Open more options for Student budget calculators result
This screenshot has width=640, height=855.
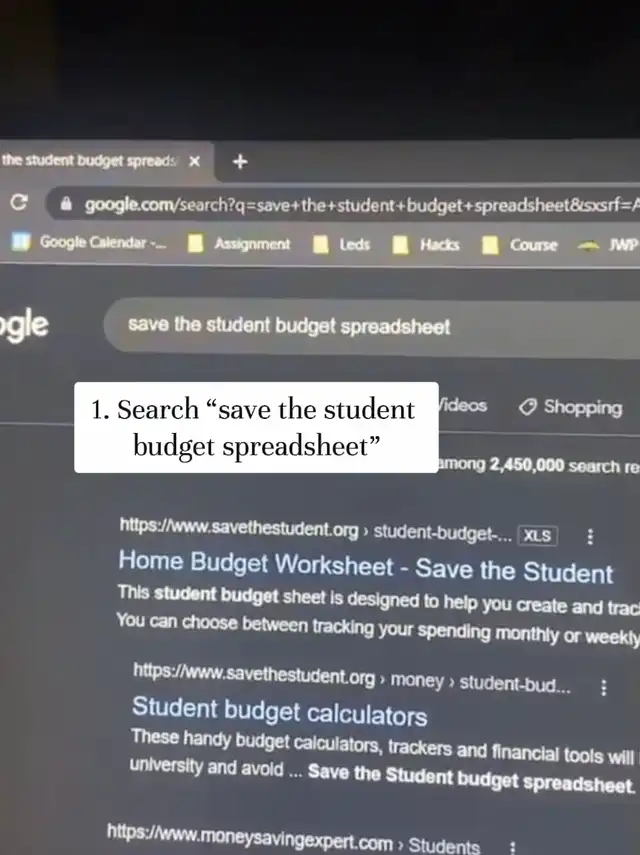coord(603,688)
